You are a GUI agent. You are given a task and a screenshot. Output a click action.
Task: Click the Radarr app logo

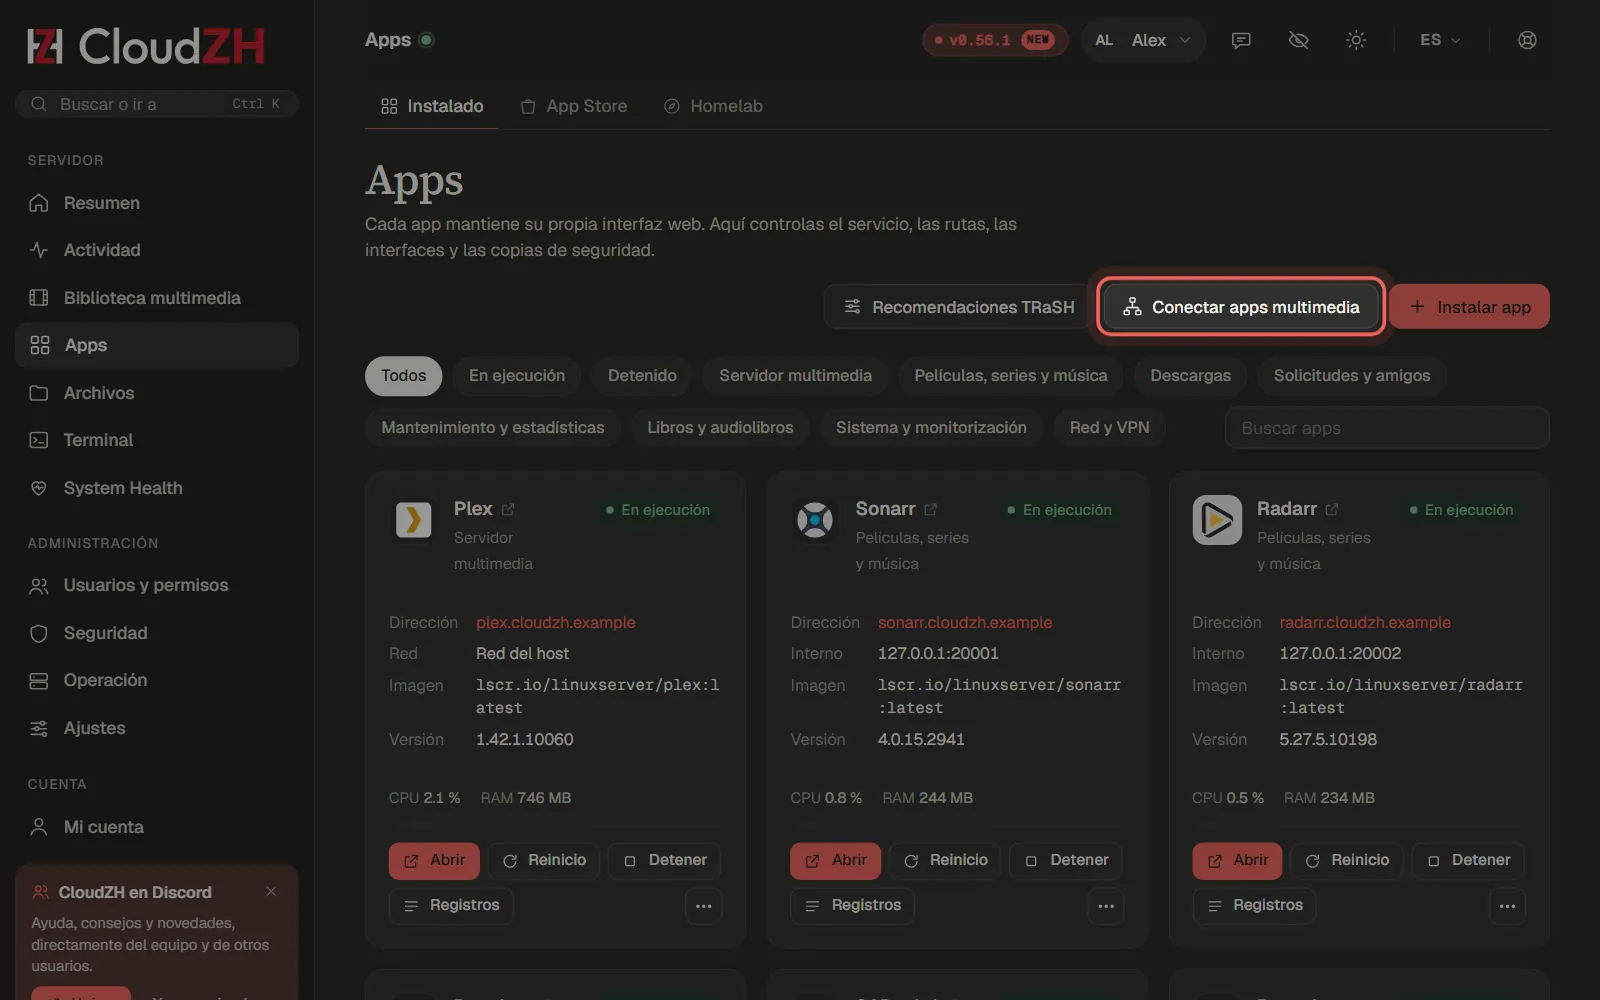[x=1217, y=520]
